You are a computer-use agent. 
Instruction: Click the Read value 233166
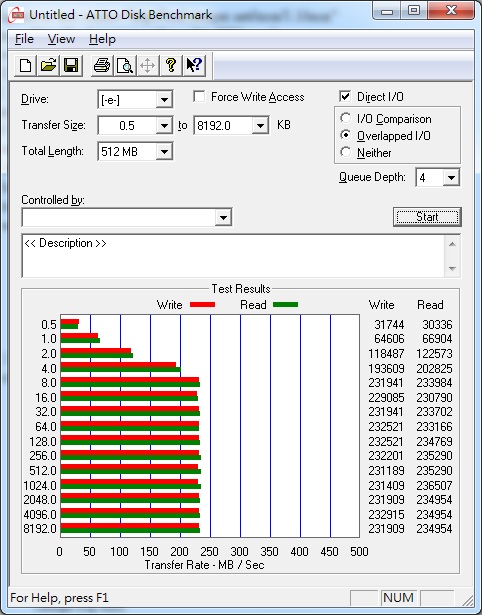tap(435, 427)
